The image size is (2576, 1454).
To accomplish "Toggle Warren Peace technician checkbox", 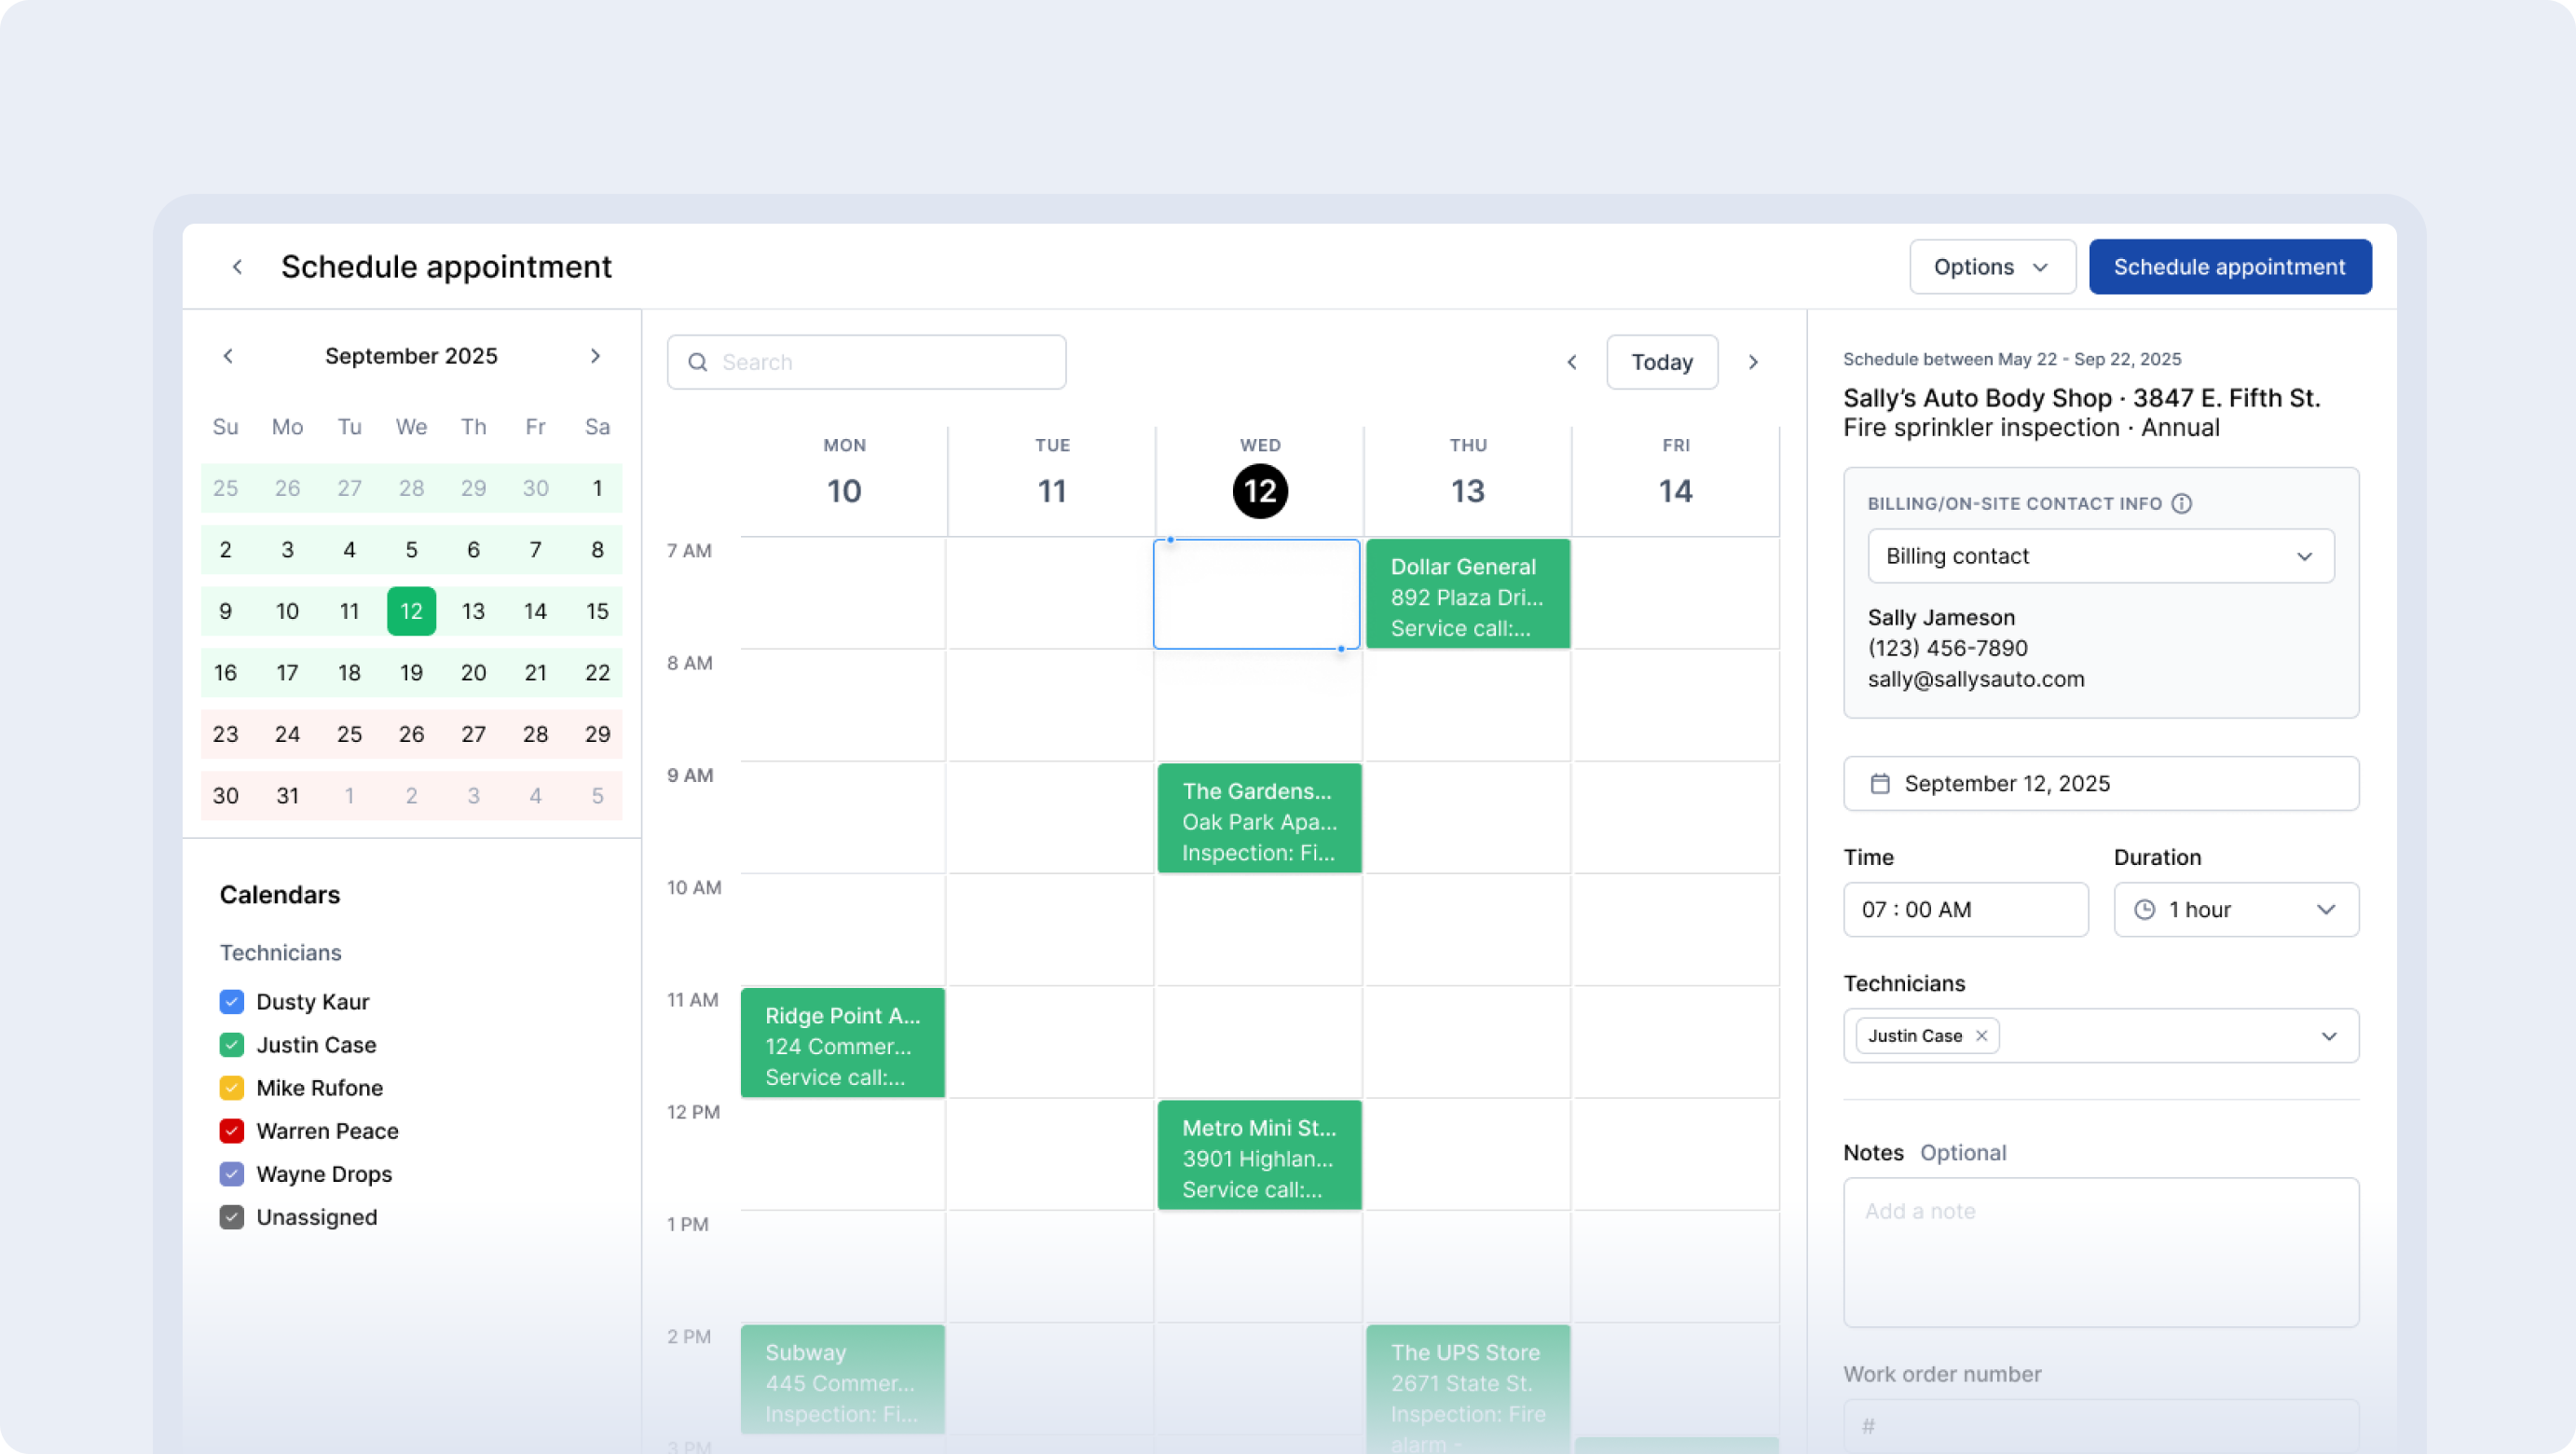I will coord(232,1131).
